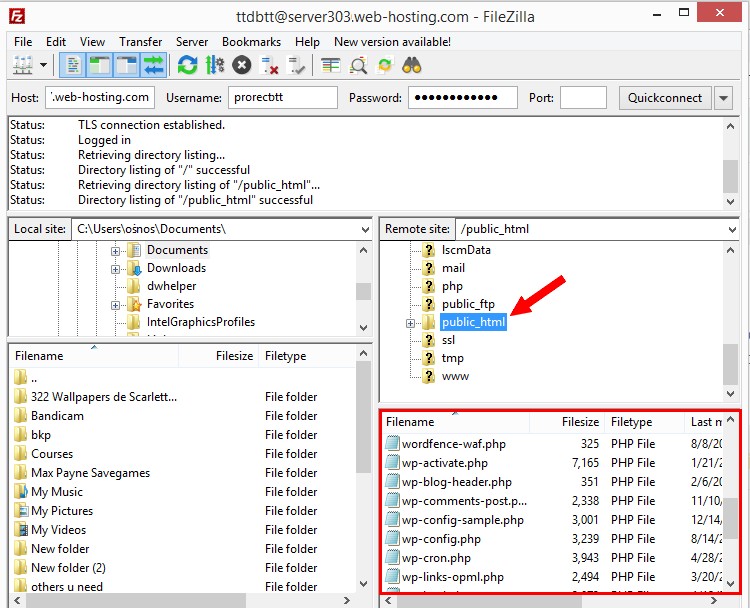Expand the public_html remote node
750x608 pixels.
coord(410,323)
